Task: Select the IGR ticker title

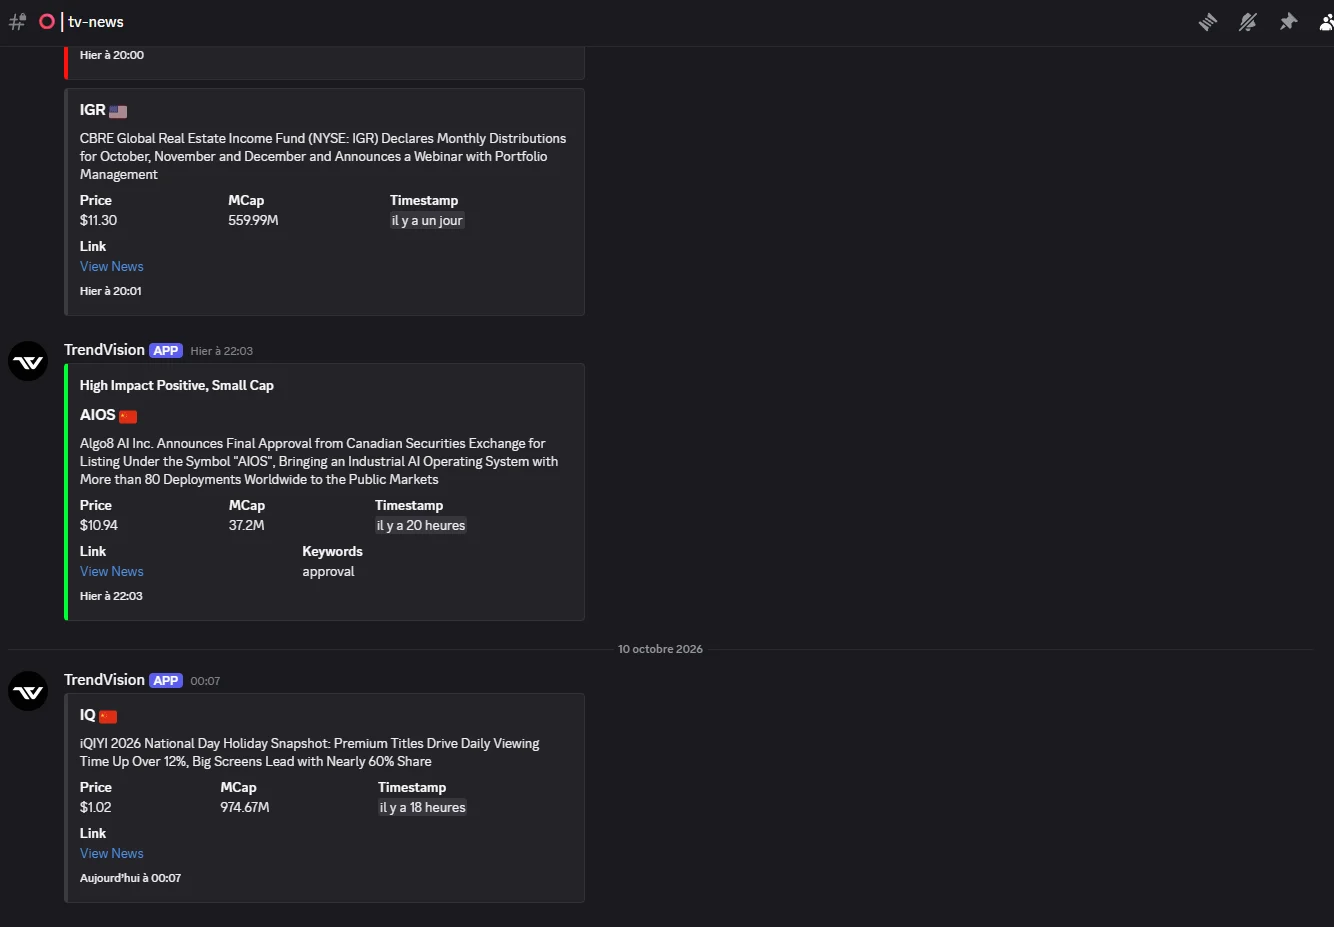Action: click(92, 110)
